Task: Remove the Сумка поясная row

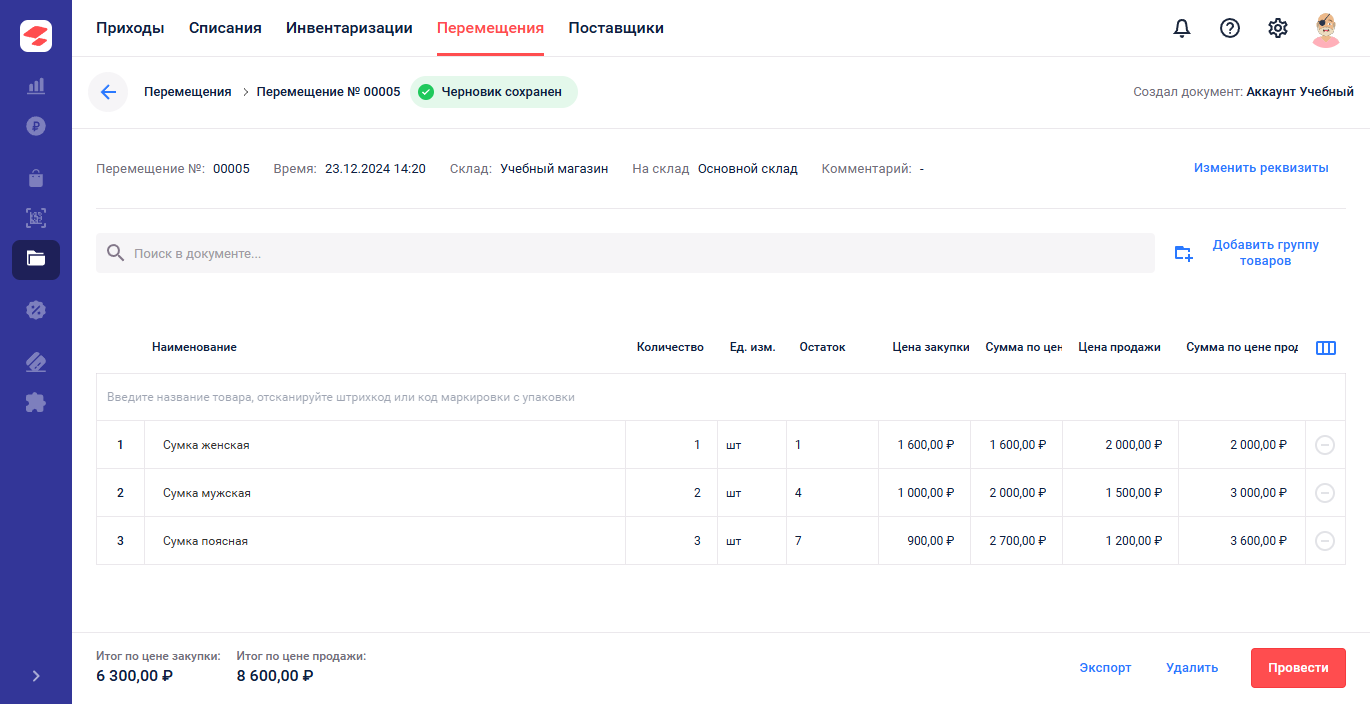Action: [x=1325, y=541]
